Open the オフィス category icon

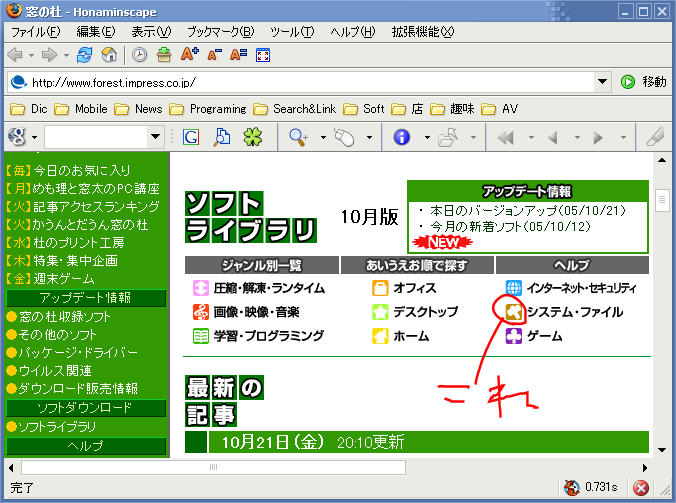coord(380,287)
